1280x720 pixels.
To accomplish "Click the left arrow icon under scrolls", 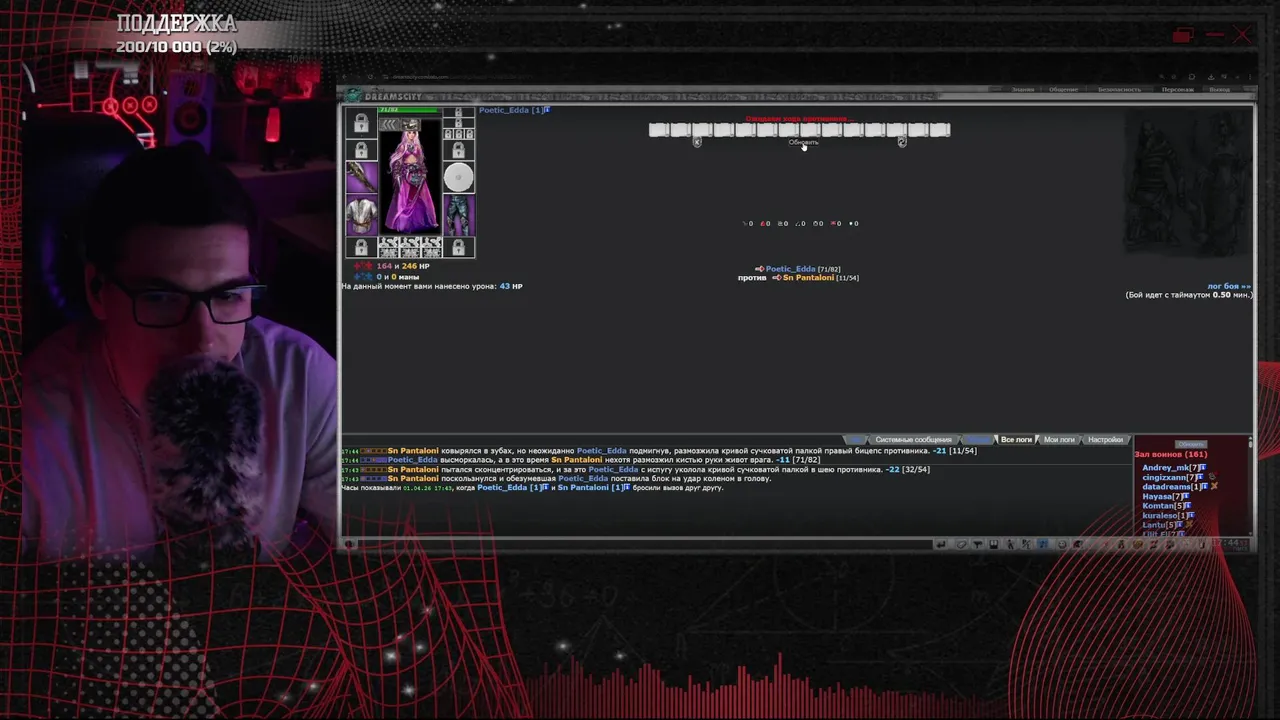I will pos(697,142).
